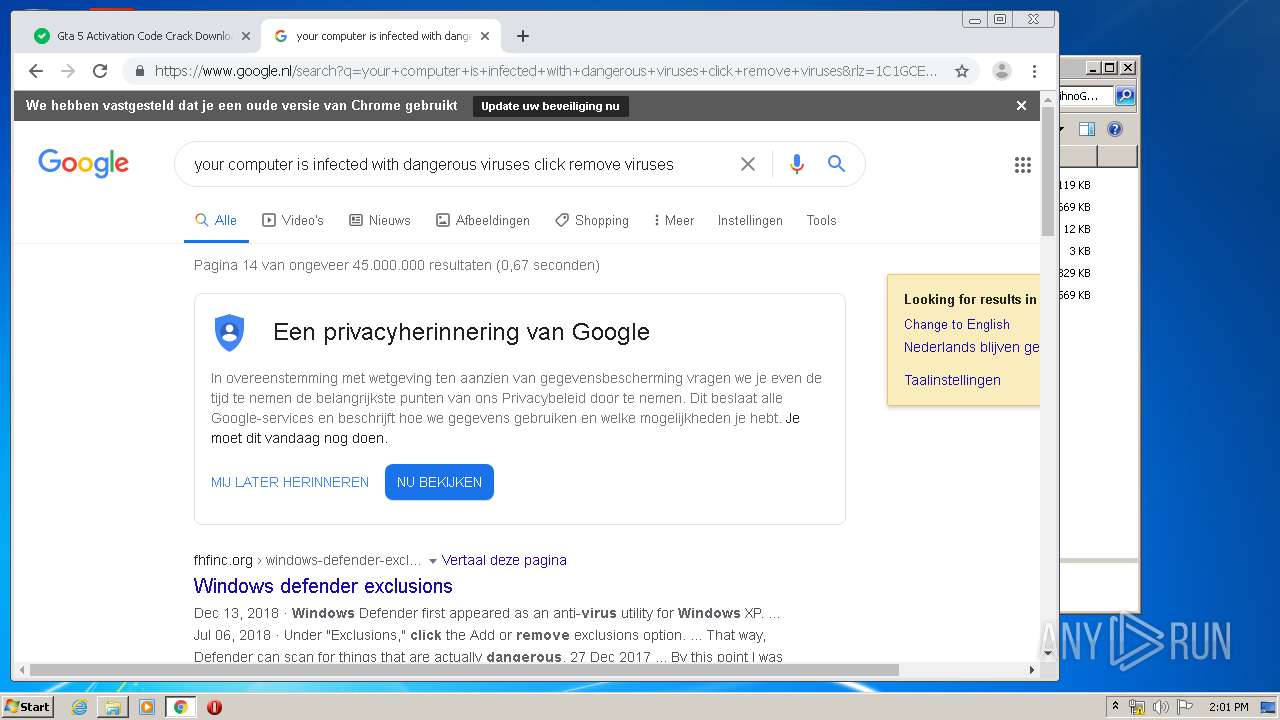Click the scroll-right arrow on horizontal scrollbar
1280x720 pixels.
[x=1032, y=670]
